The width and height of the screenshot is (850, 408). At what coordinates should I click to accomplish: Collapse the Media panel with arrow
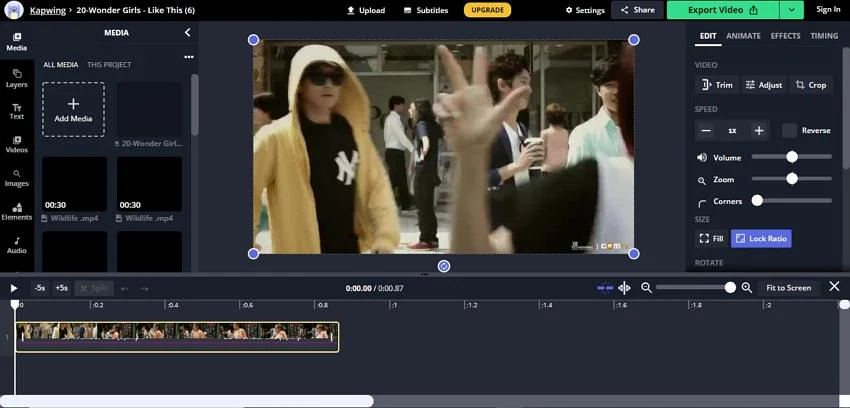(188, 33)
